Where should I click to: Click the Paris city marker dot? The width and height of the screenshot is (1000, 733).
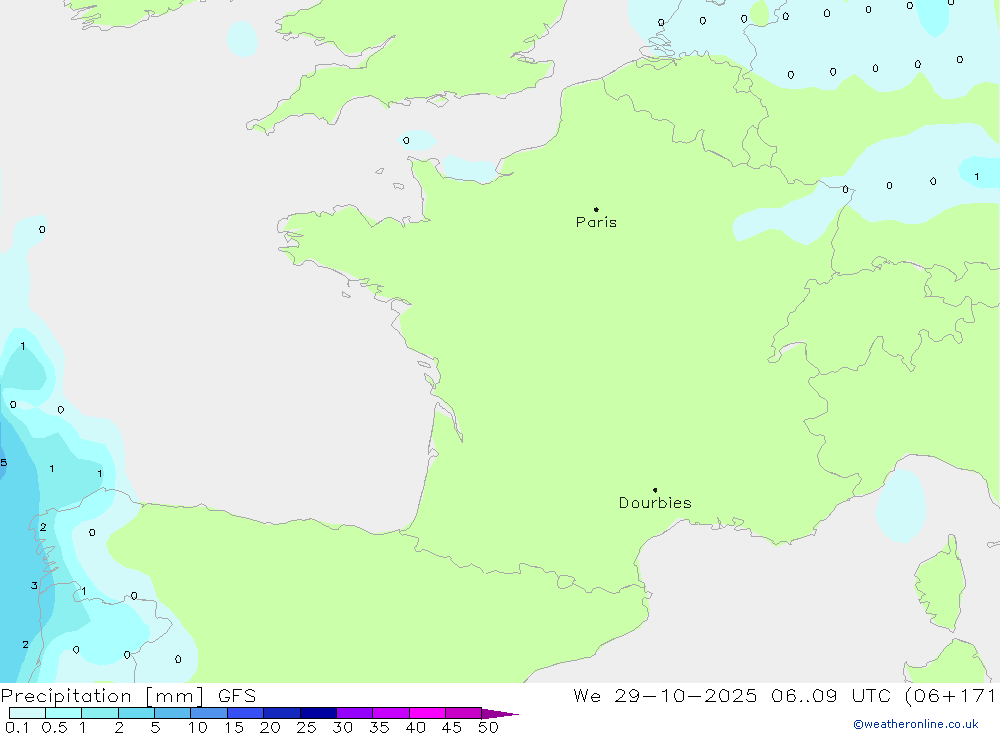pyautogui.click(x=596, y=210)
